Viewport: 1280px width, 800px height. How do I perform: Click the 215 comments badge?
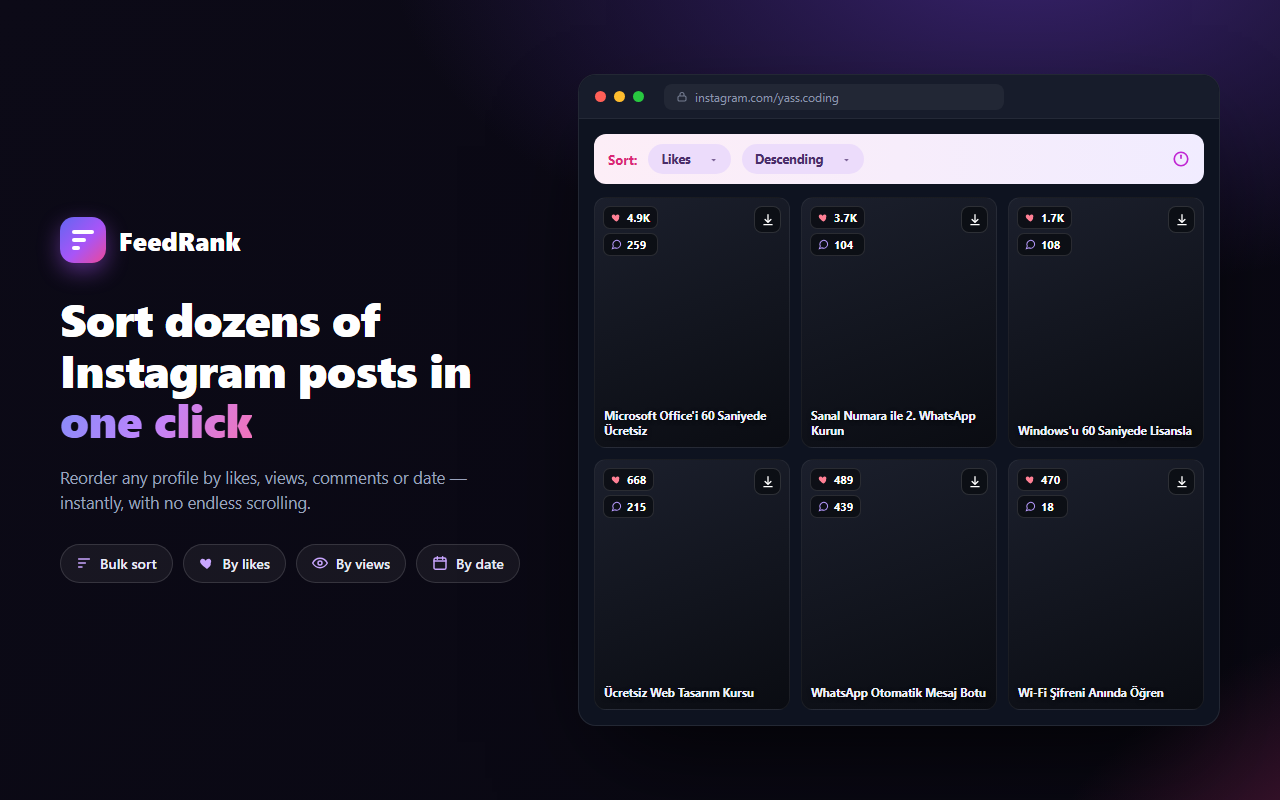tap(630, 507)
